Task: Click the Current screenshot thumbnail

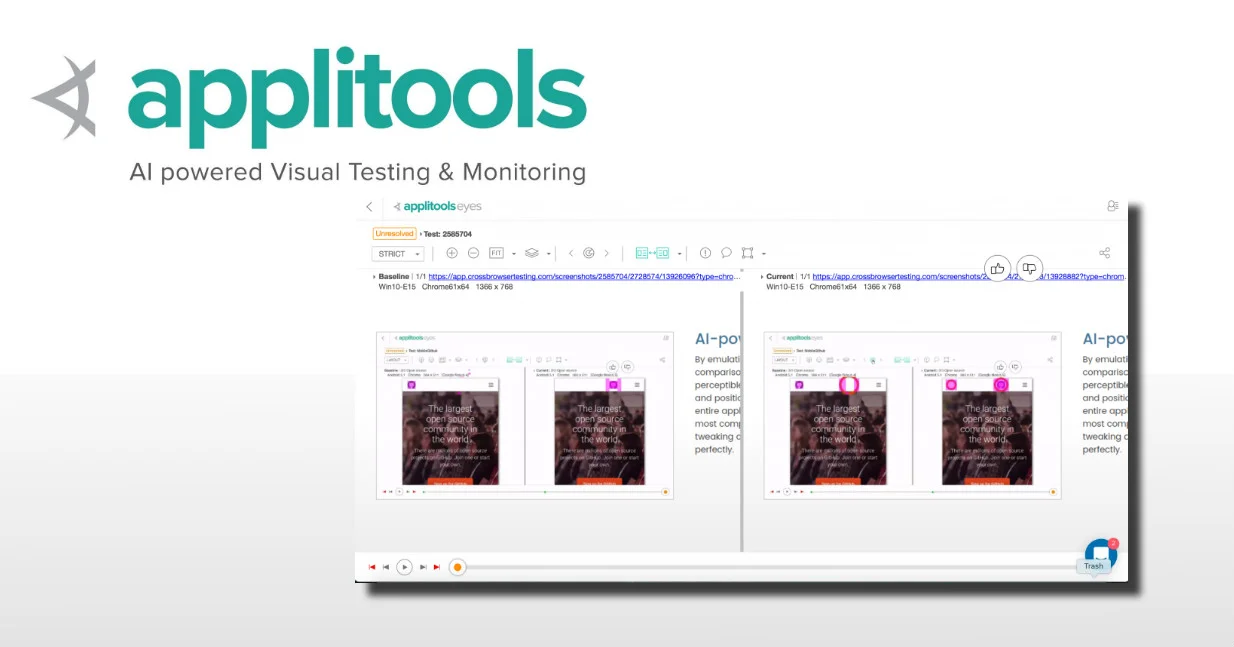Action: coord(912,415)
